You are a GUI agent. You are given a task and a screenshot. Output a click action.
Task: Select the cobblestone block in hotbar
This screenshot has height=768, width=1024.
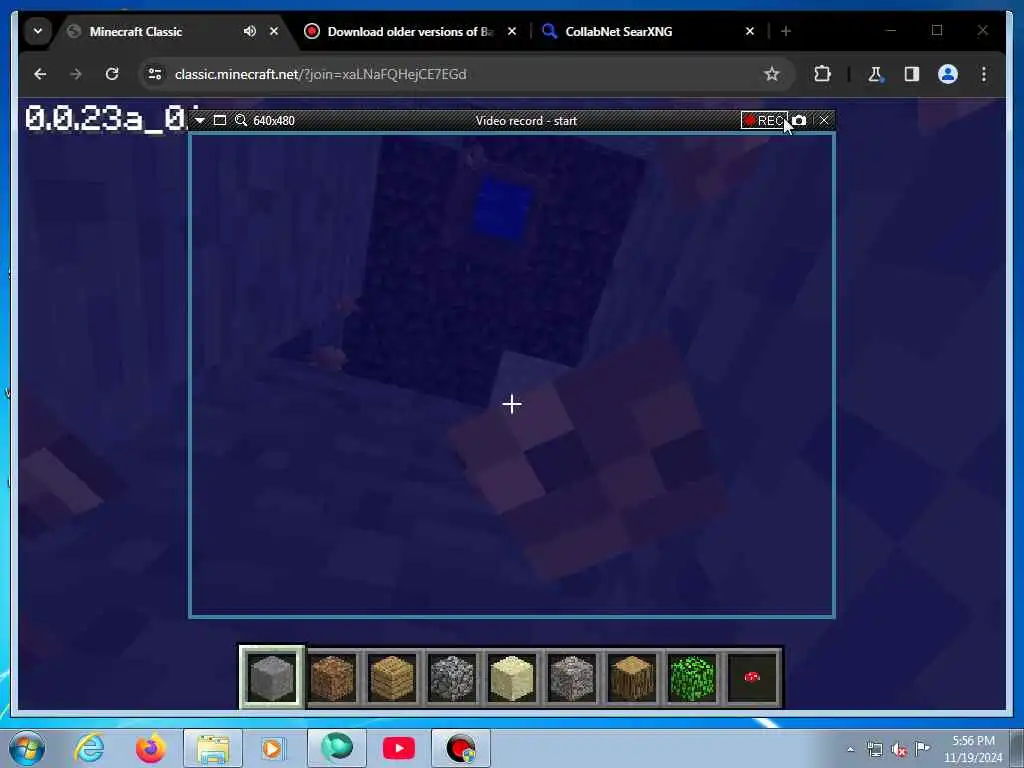click(452, 677)
